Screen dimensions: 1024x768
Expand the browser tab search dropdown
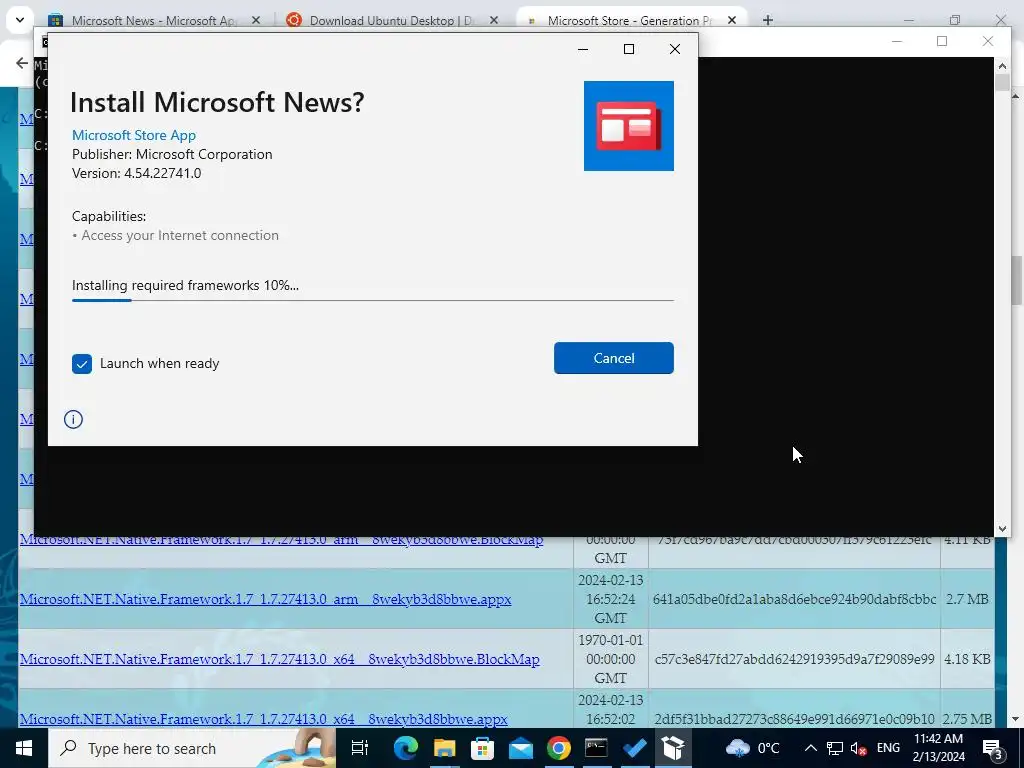coord(20,20)
